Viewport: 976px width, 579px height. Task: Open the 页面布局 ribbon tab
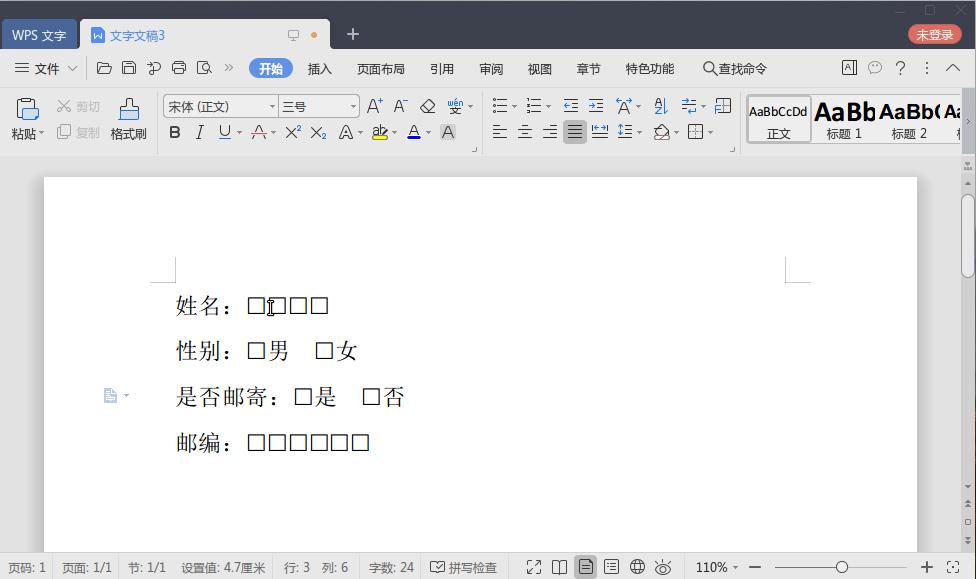pos(381,68)
